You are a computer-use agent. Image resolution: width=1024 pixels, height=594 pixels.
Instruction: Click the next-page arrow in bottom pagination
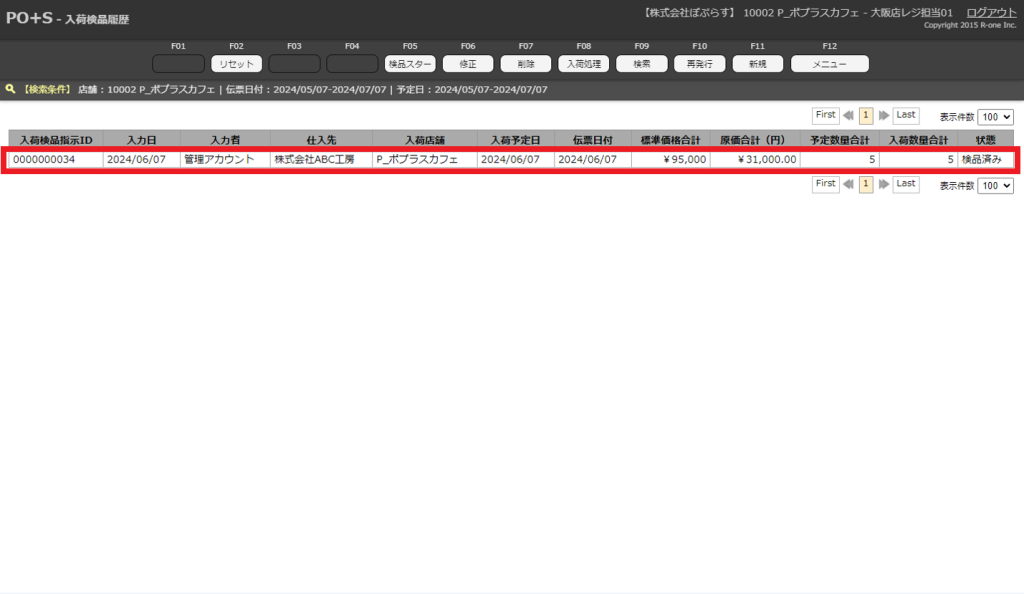[x=883, y=185]
